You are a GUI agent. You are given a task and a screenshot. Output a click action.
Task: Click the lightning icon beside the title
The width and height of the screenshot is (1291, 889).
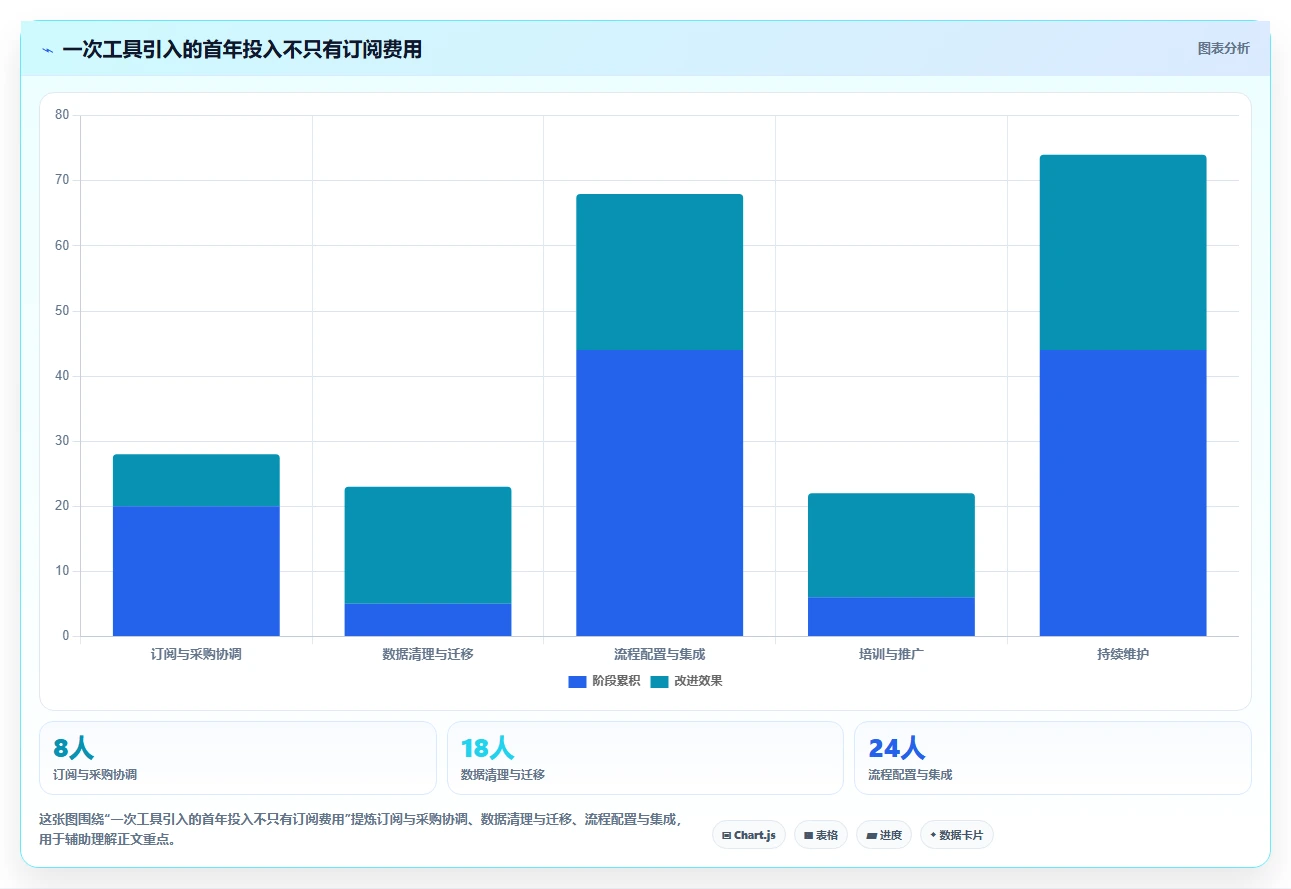click(x=48, y=50)
